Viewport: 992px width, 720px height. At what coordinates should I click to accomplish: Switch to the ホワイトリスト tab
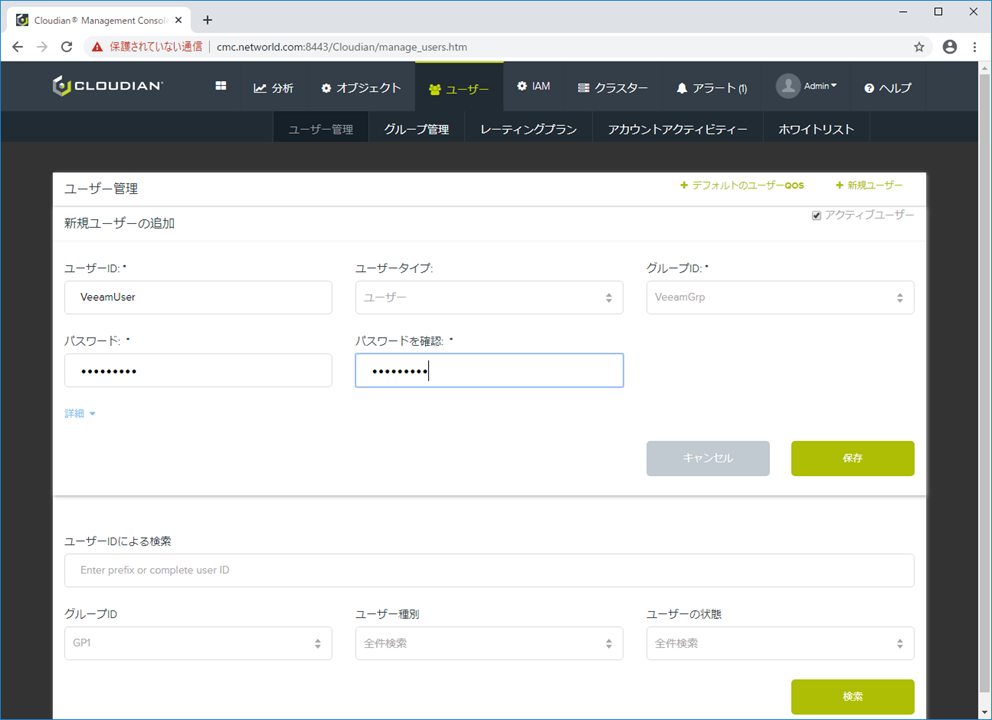pyautogui.click(x=816, y=127)
